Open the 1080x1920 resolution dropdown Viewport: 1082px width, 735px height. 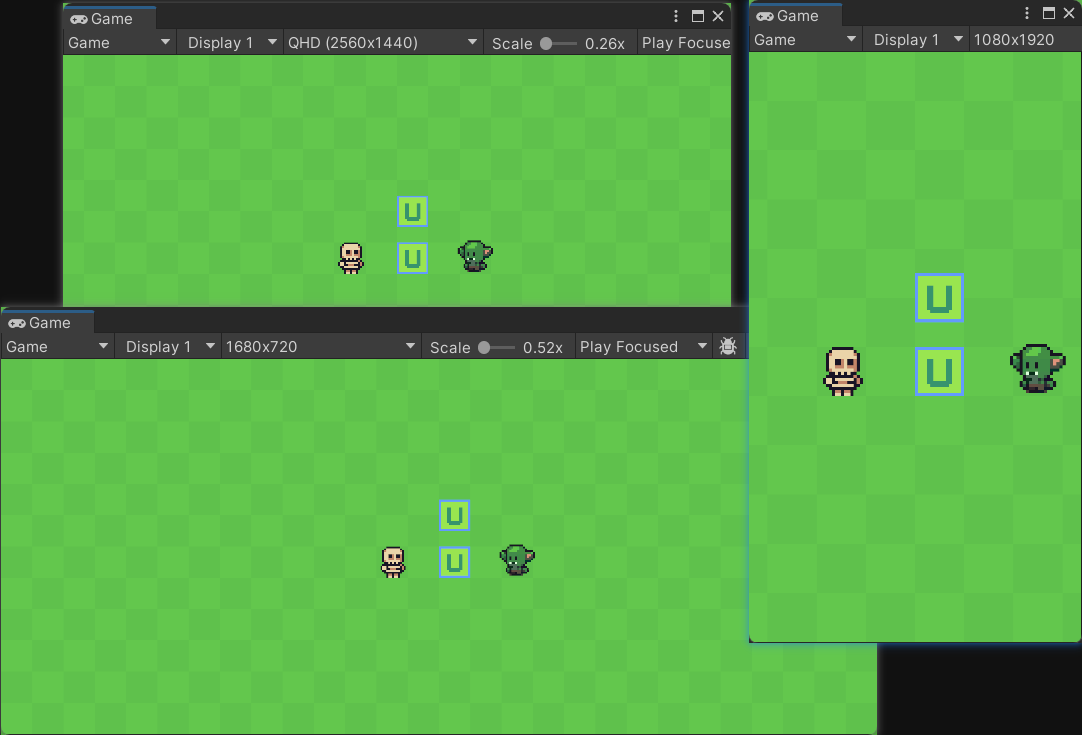[x=1026, y=40]
